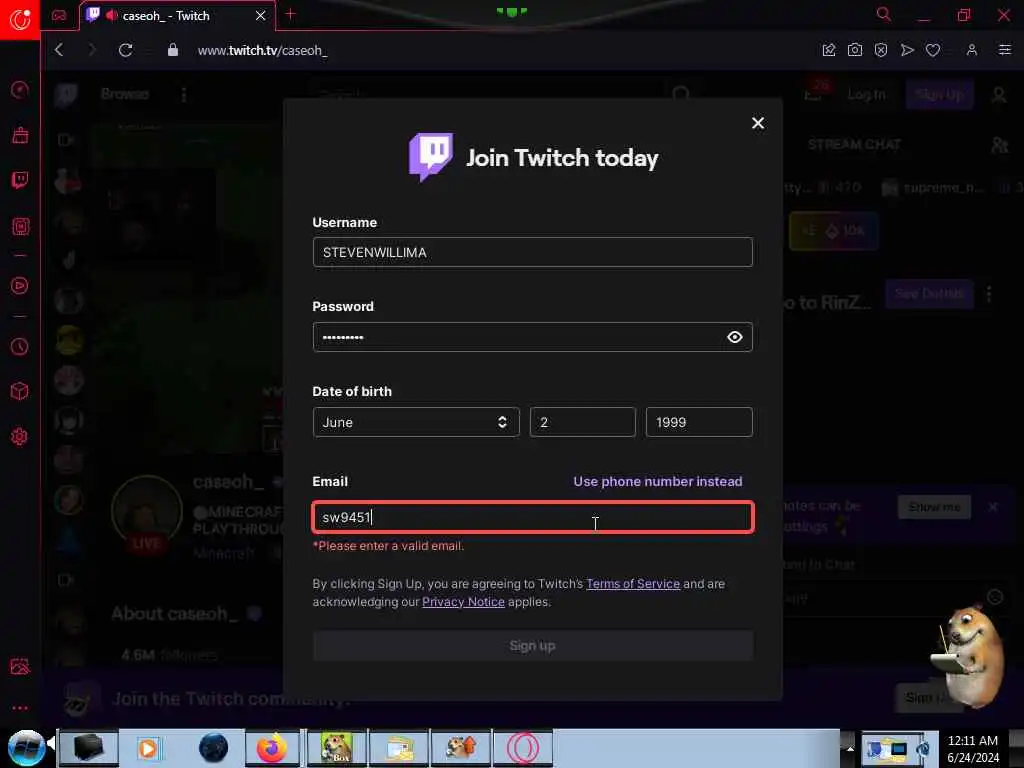Click the Username field containing STEVENWILLIMA

tap(532, 252)
